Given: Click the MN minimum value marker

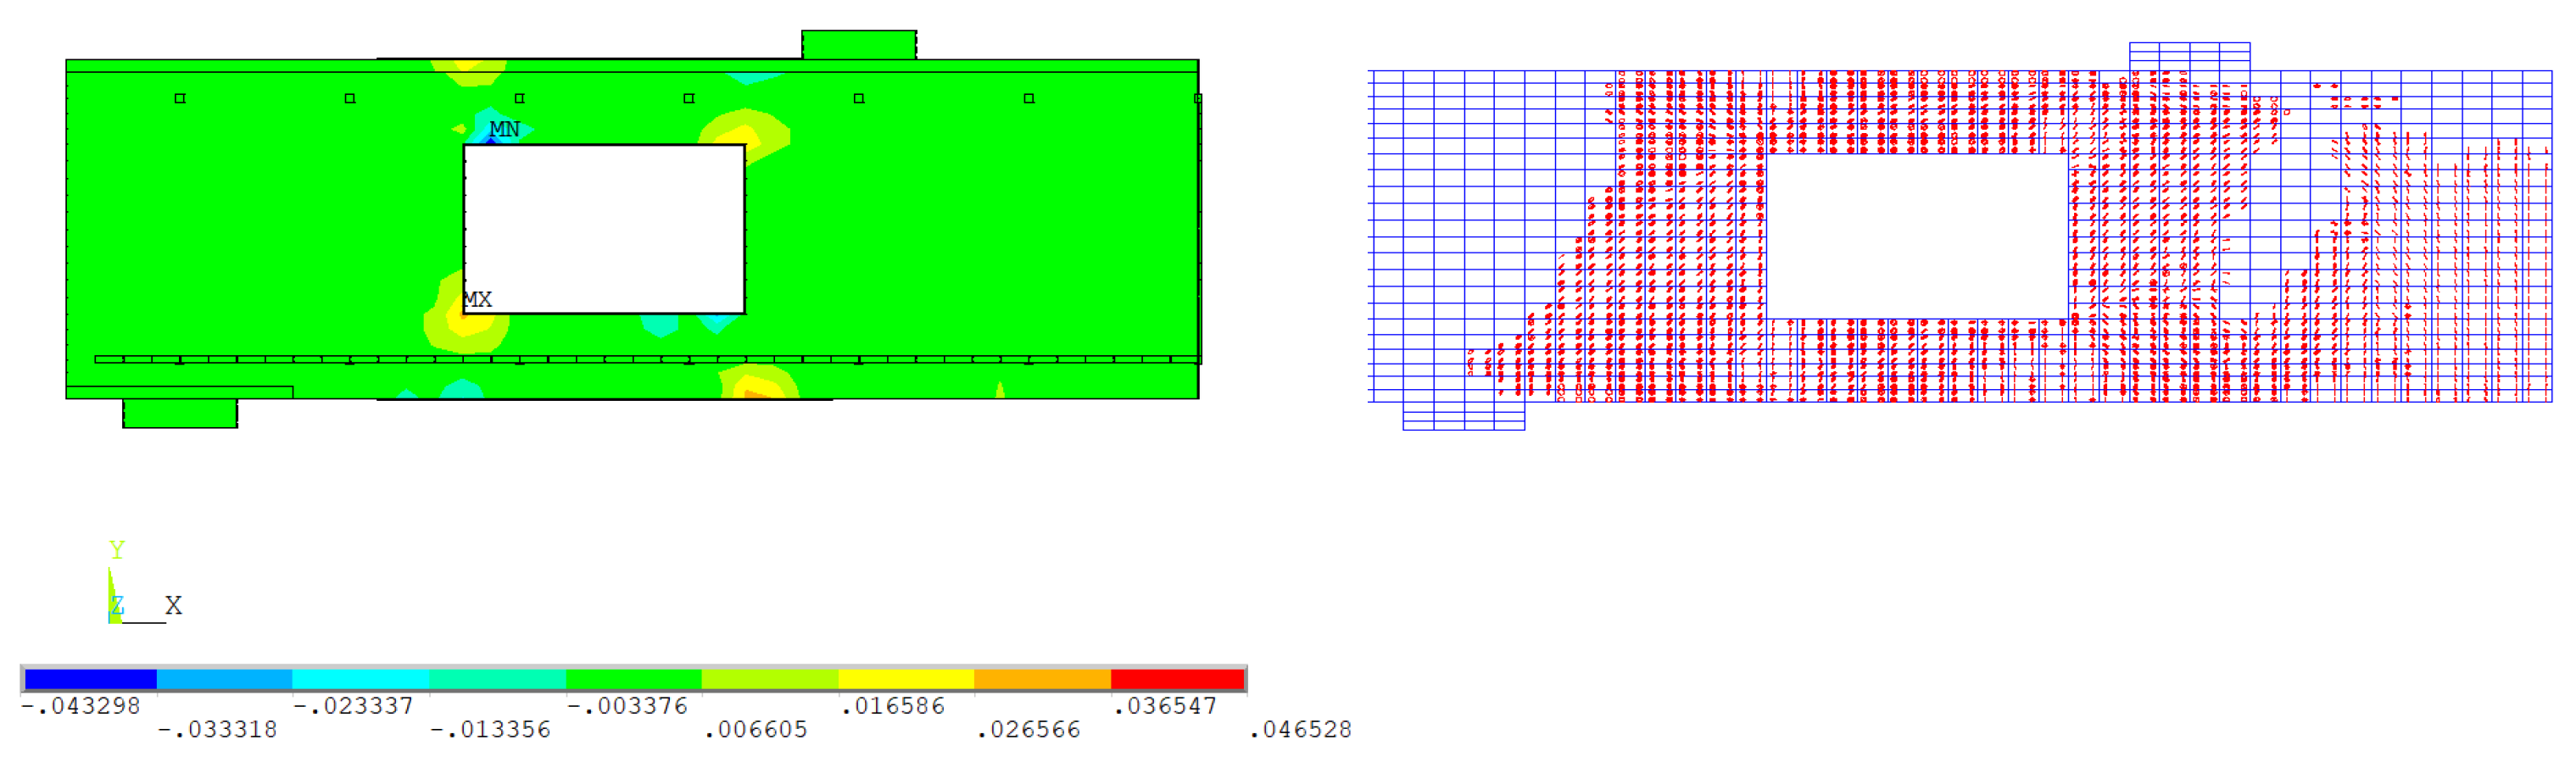Looking at the screenshot, I should (504, 130).
